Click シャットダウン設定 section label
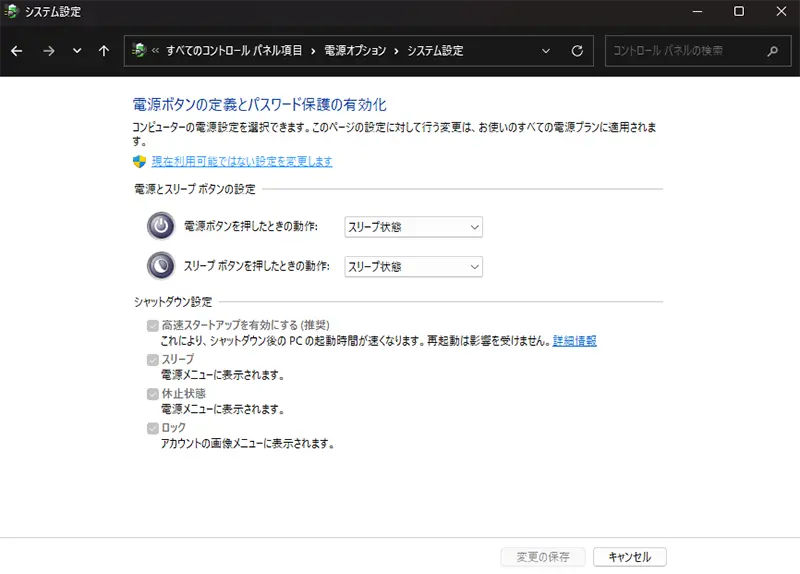 coord(172,302)
